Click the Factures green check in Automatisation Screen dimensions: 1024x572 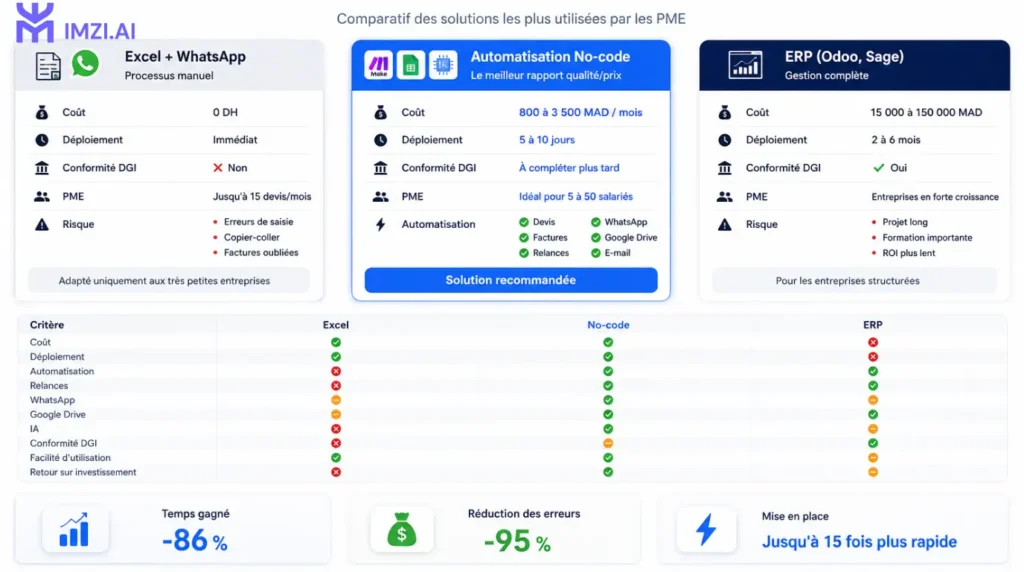click(x=524, y=238)
